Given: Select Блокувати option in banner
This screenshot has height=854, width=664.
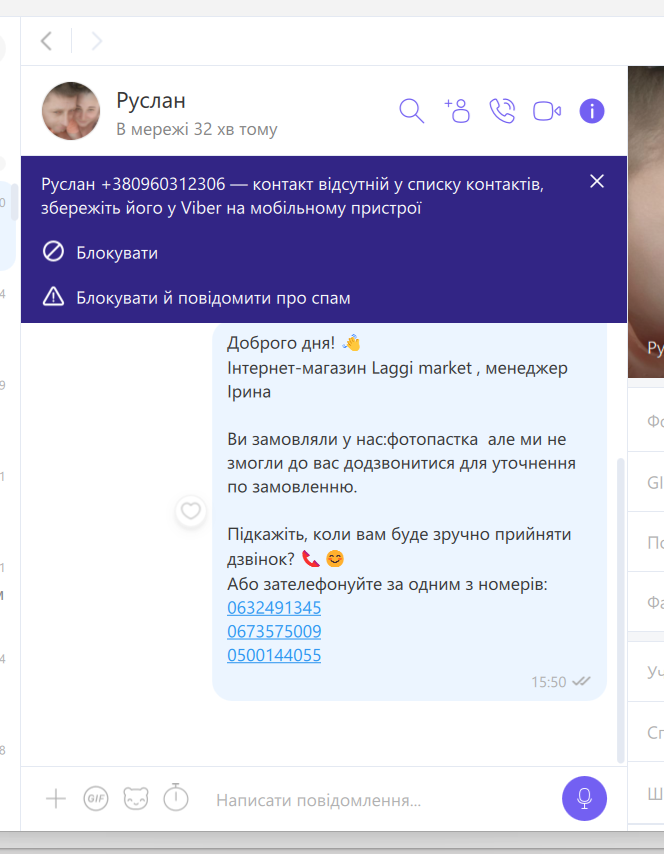Looking at the screenshot, I should 100,253.
